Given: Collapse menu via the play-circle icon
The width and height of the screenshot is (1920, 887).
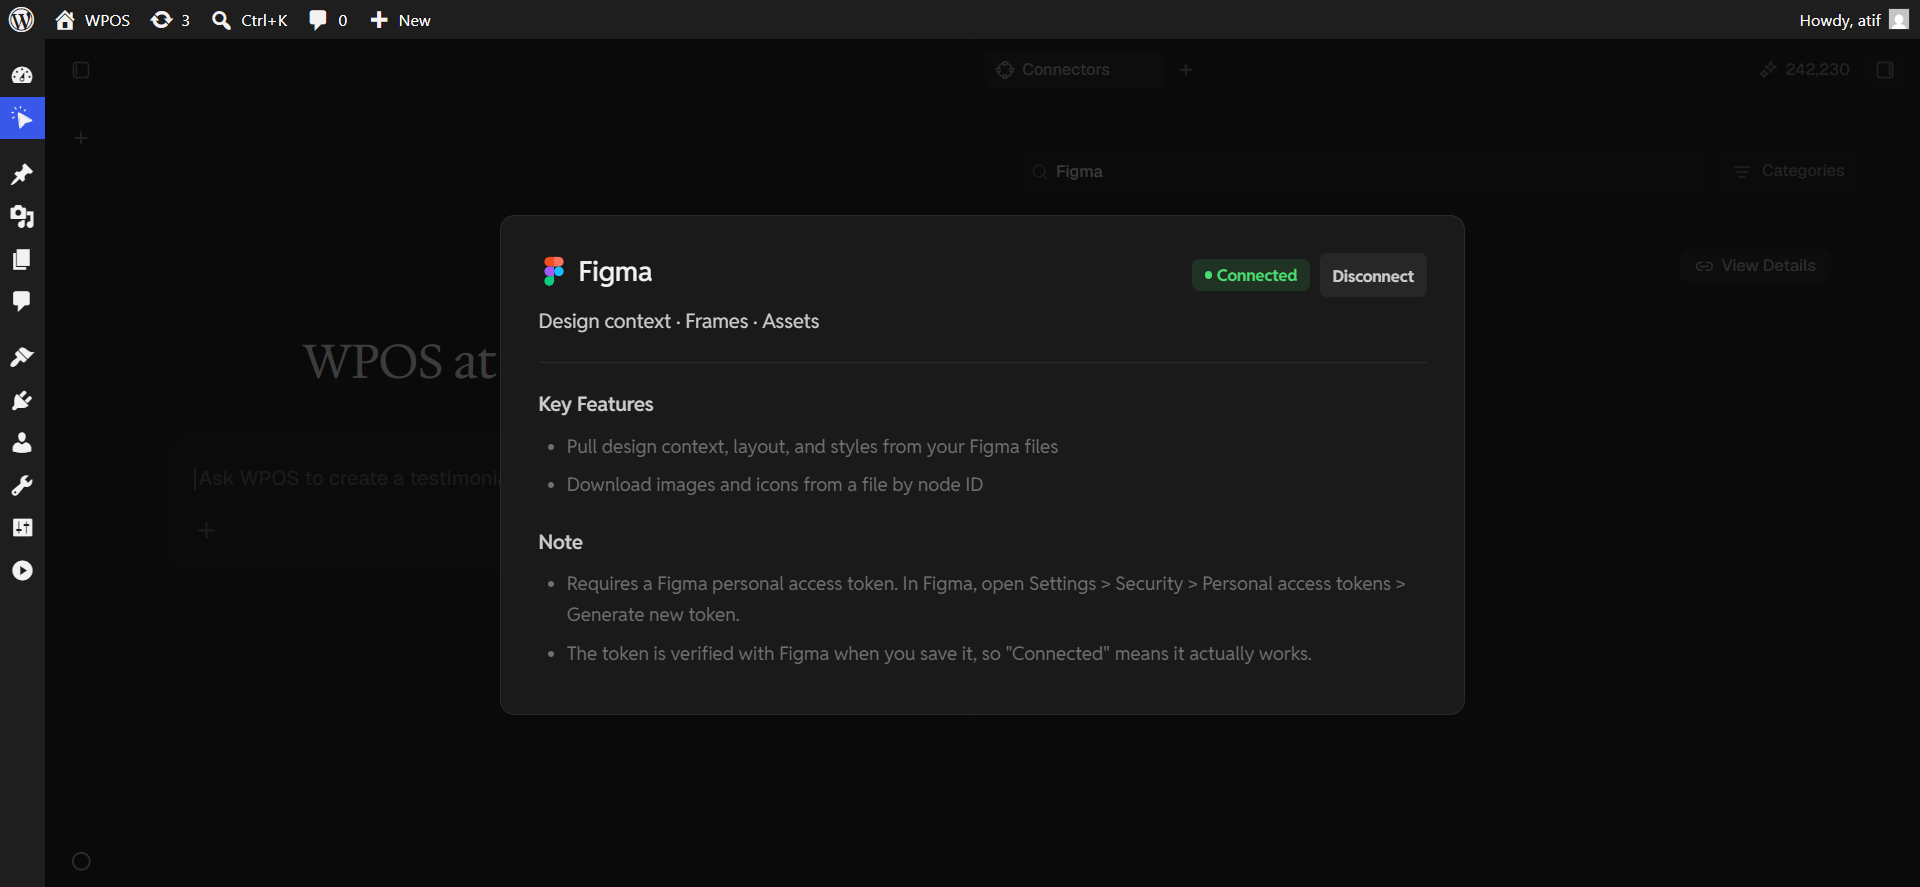Looking at the screenshot, I should (x=22, y=571).
